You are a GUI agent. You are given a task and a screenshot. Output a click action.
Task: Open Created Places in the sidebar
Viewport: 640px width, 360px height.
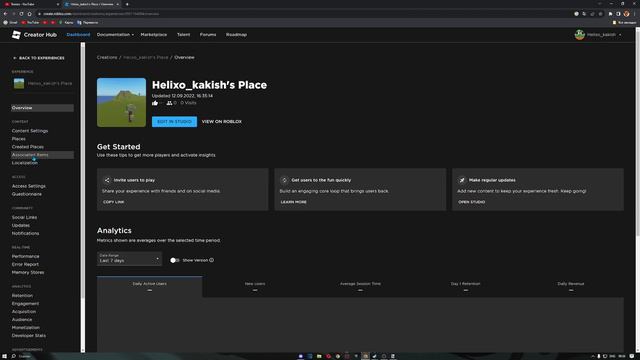[x=27, y=147]
